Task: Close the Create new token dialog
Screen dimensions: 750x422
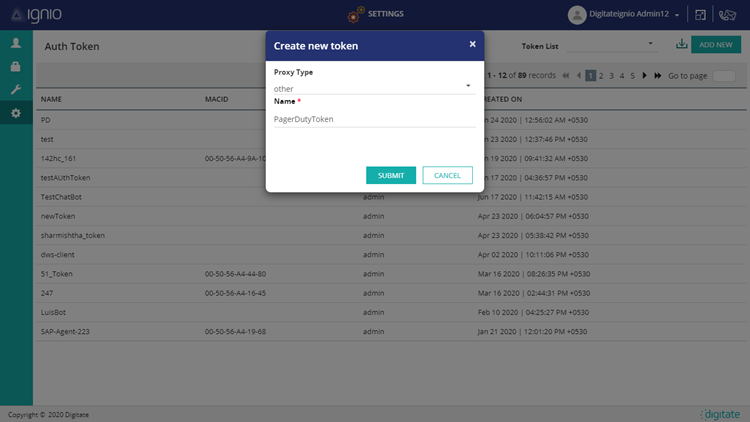Action: [472, 44]
